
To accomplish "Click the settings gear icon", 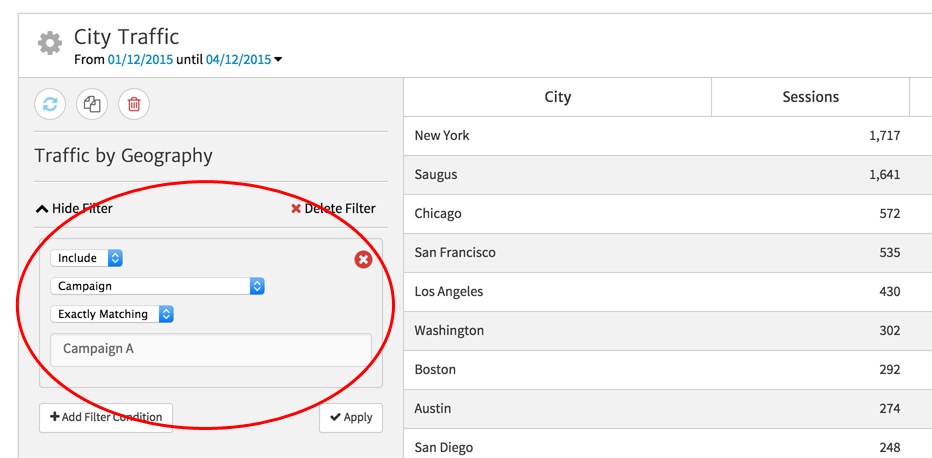I will pos(49,44).
